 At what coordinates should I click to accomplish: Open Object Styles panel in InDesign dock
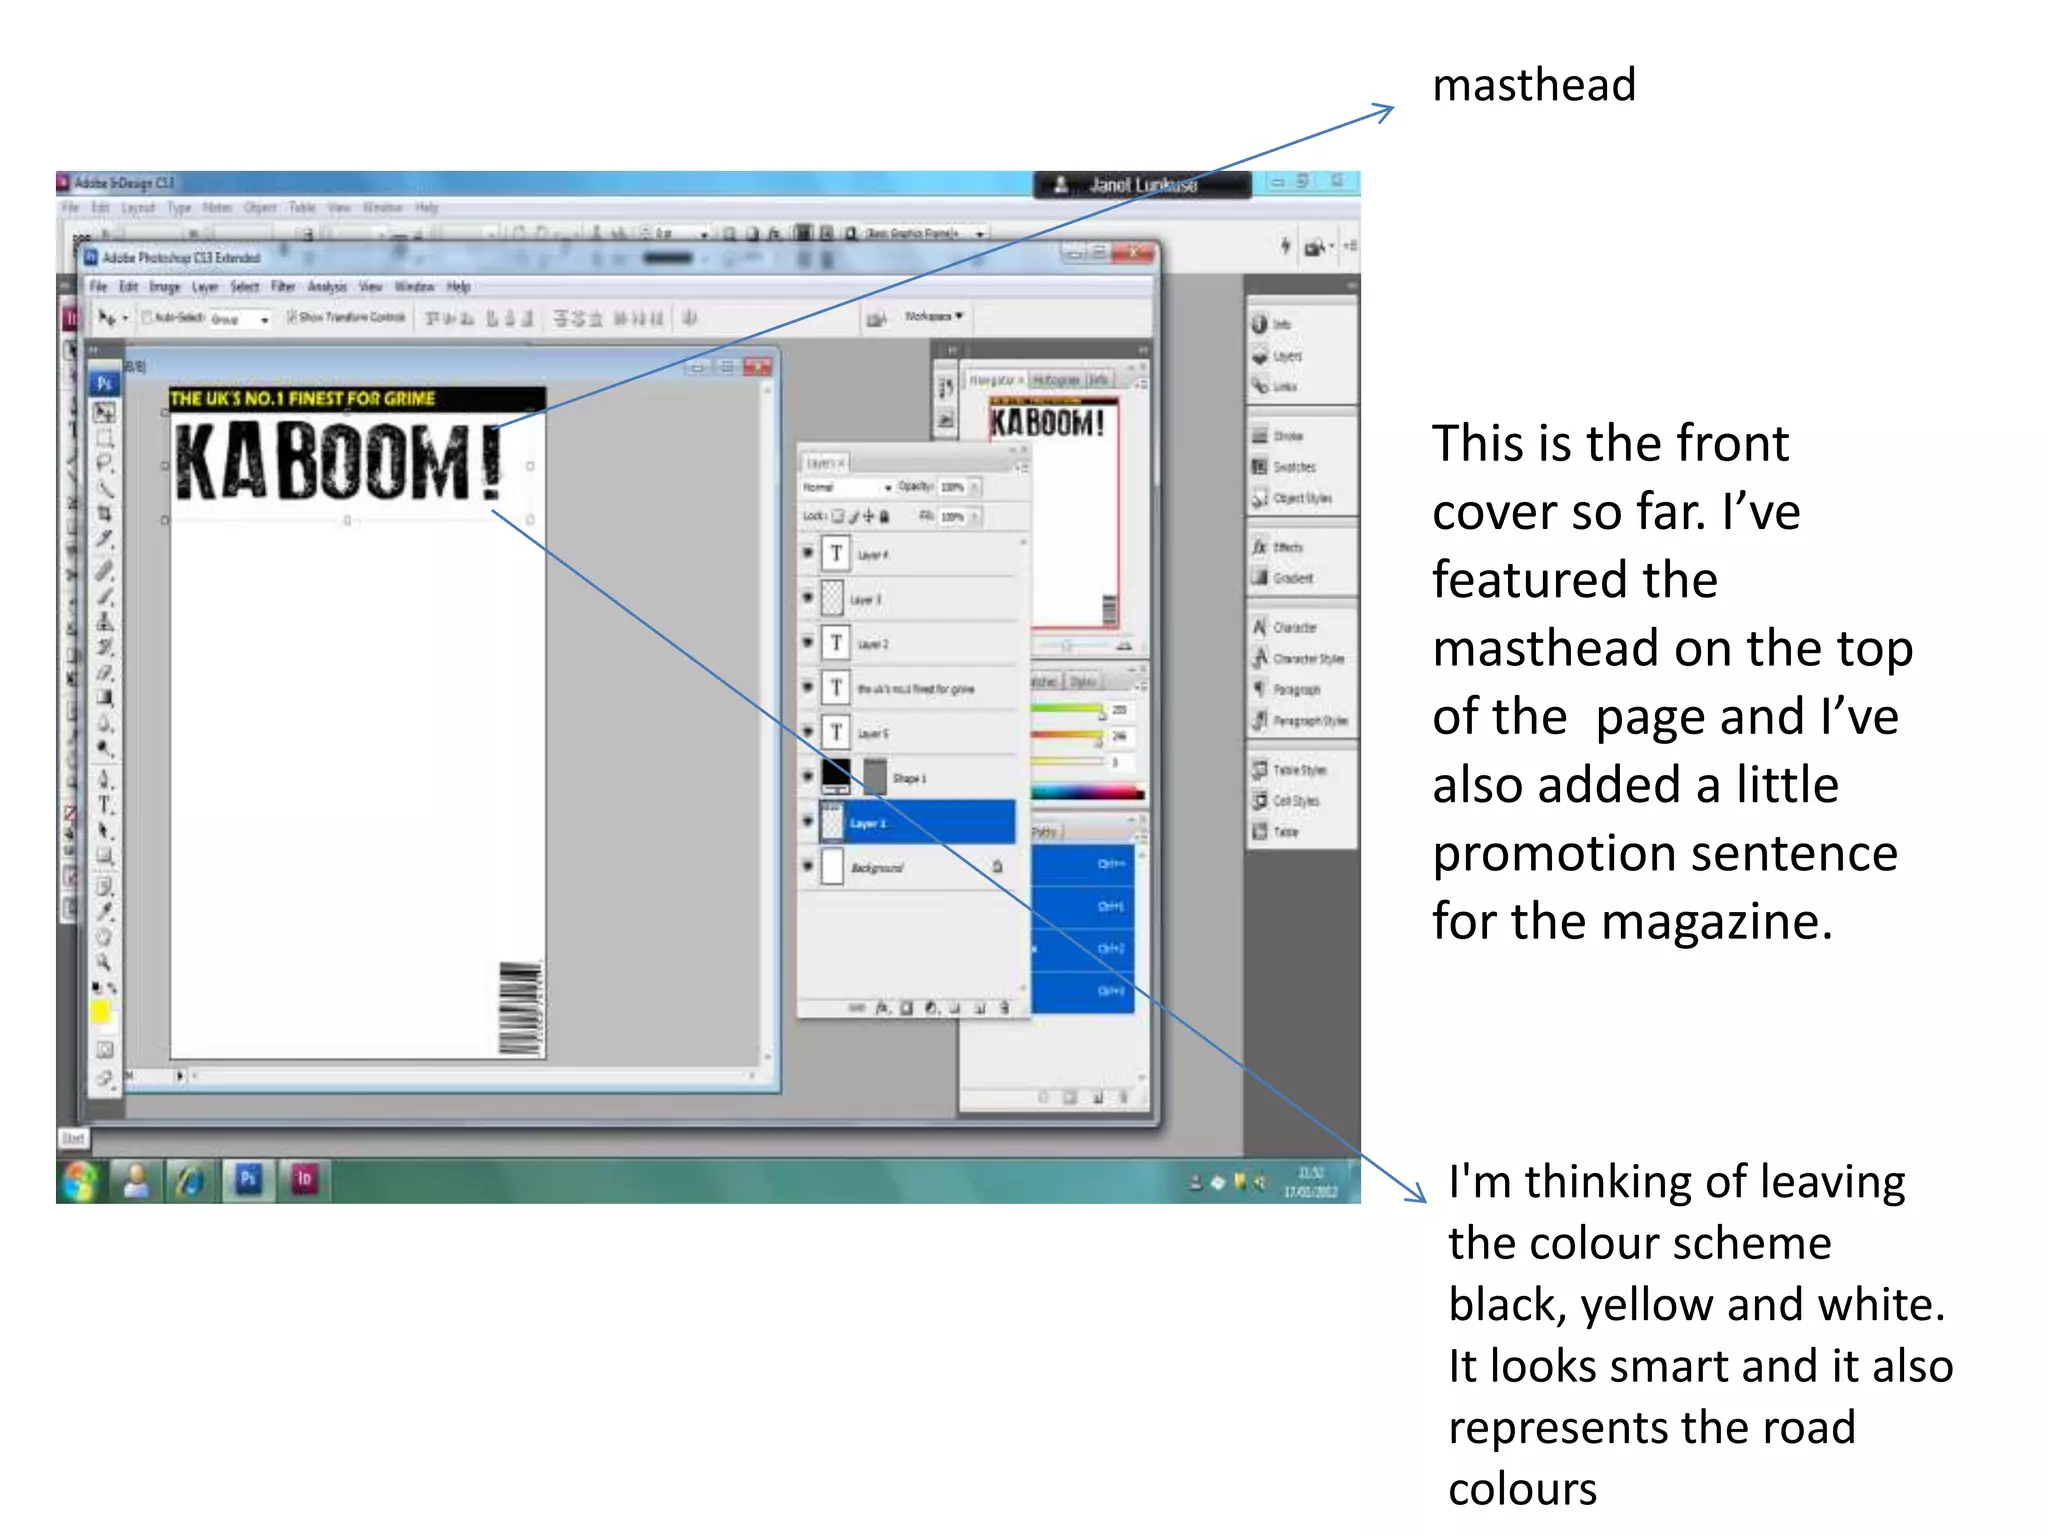[1292, 498]
